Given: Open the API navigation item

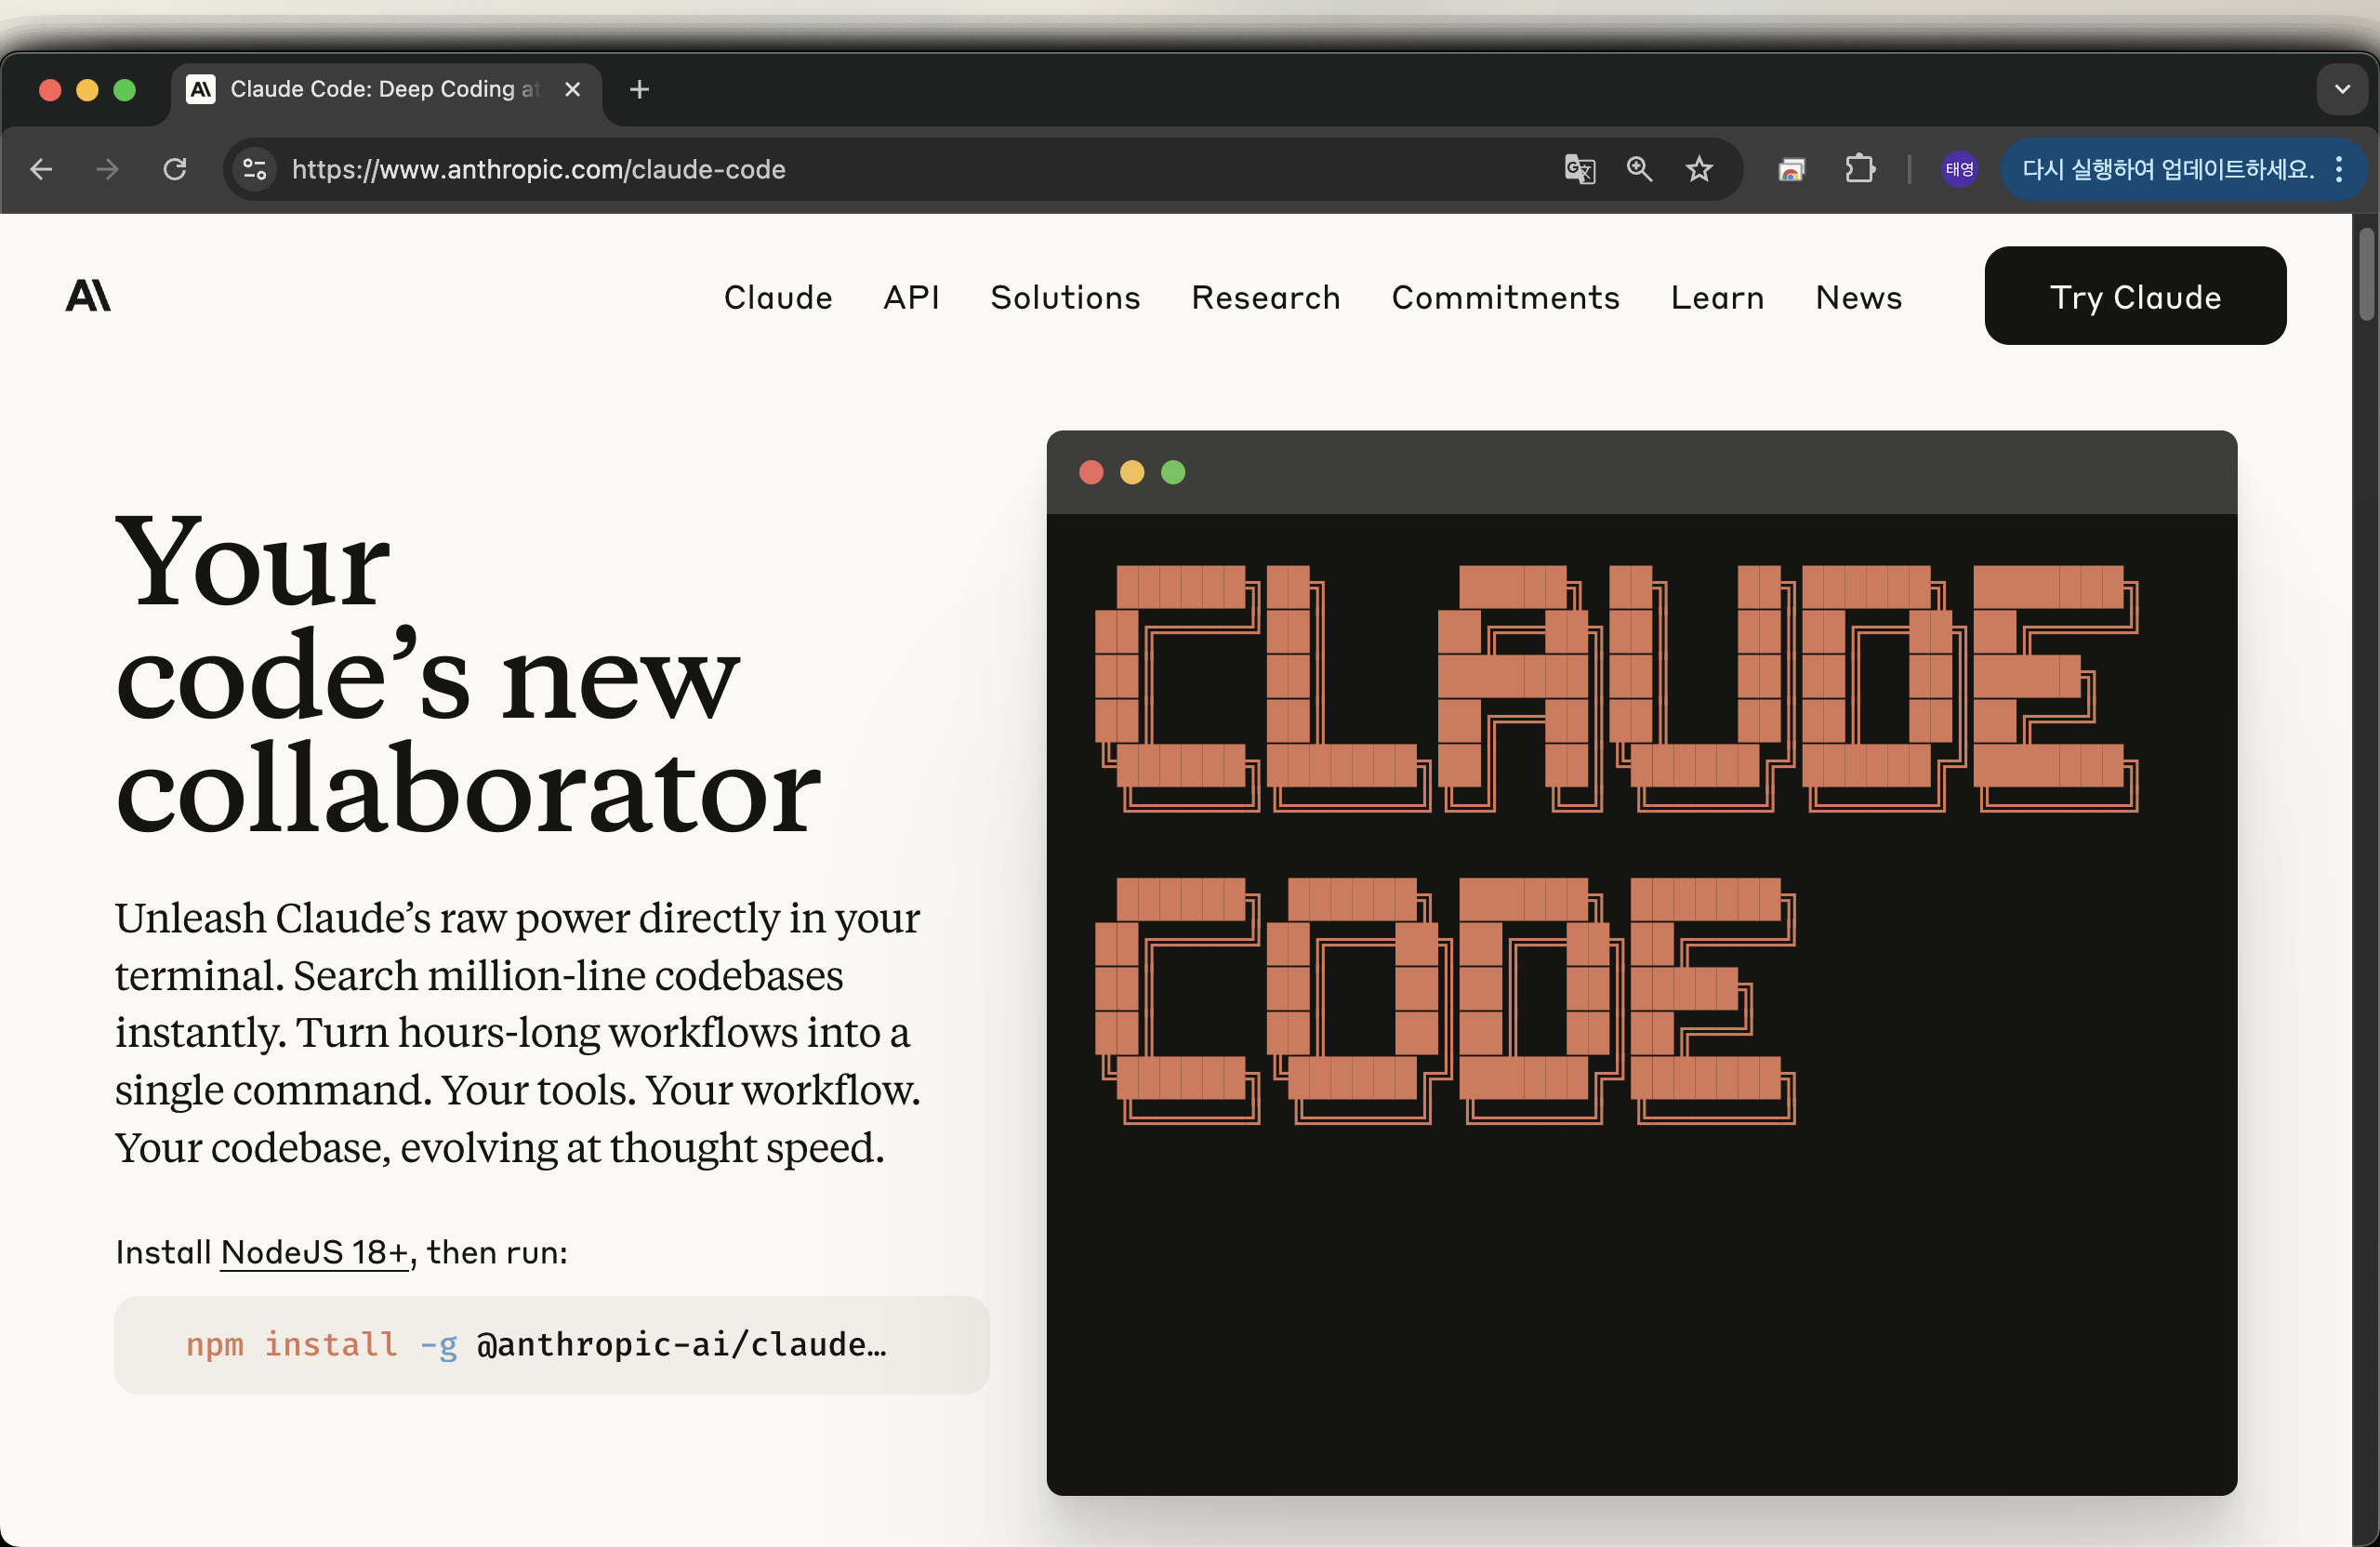Looking at the screenshot, I should click(x=911, y=297).
